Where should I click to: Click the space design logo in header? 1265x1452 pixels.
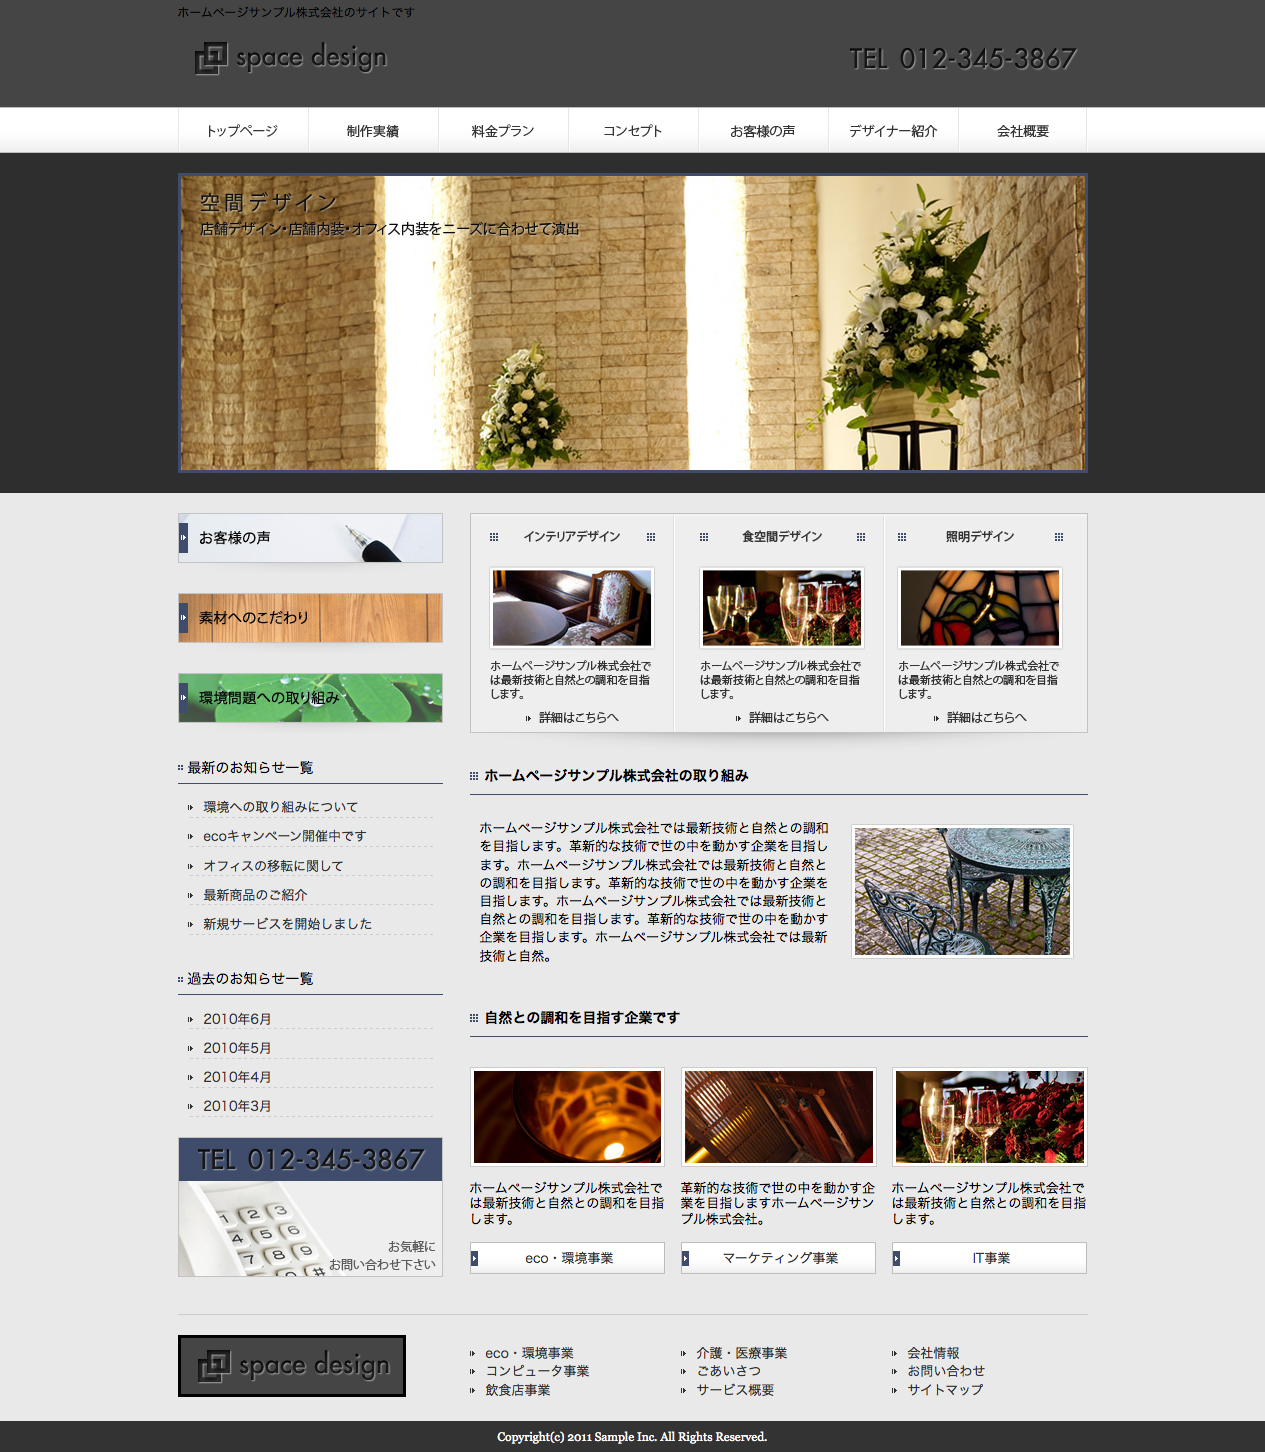pos(291,58)
